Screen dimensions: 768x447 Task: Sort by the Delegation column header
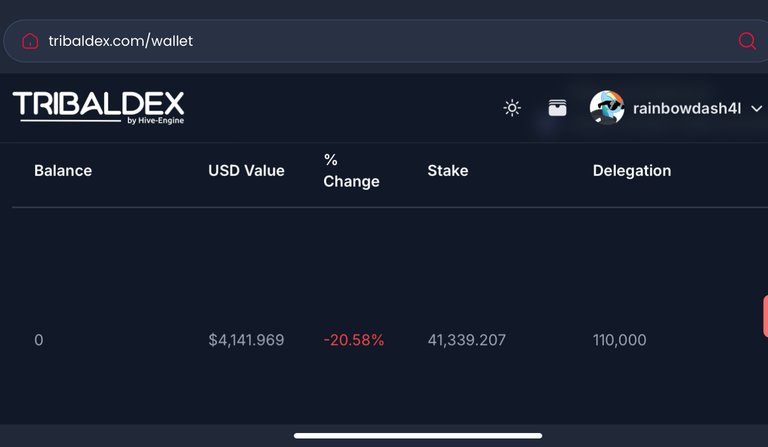pyautogui.click(x=632, y=170)
